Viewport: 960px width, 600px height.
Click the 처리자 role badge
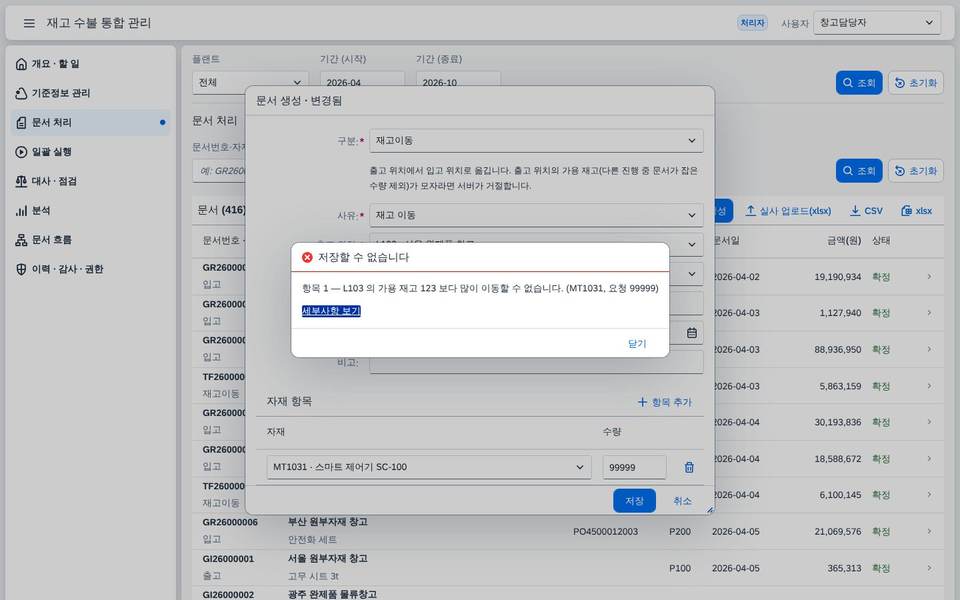click(x=752, y=23)
